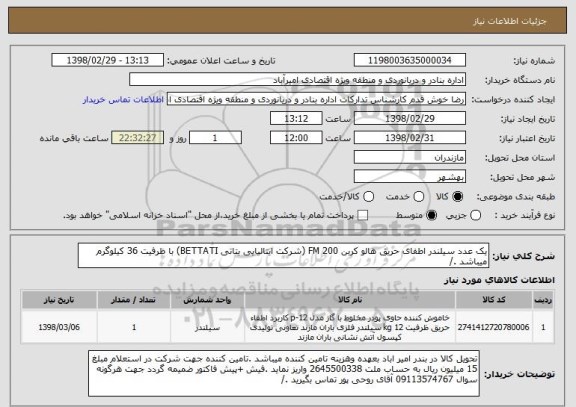Viewport: 576px width, 407px height.
Task: Select the کالا radio button
Action: 457,197
